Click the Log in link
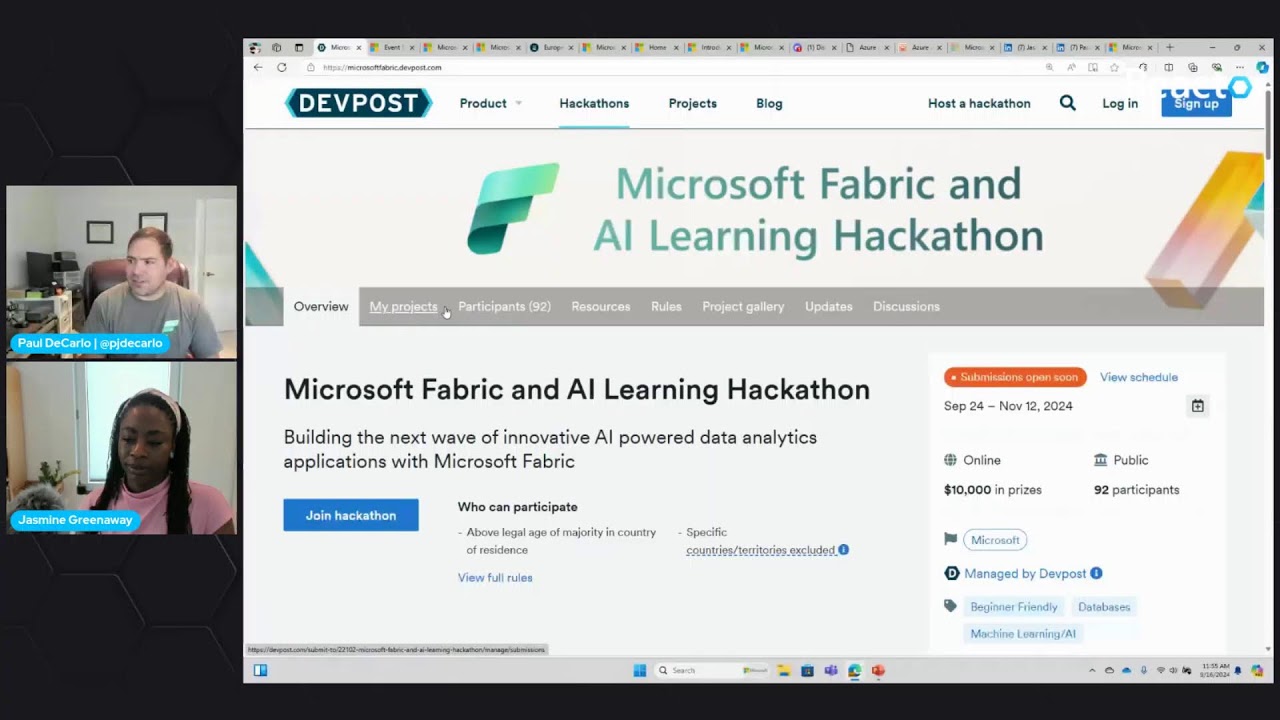Screen dimensions: 1280x720 pos(1120,103)
